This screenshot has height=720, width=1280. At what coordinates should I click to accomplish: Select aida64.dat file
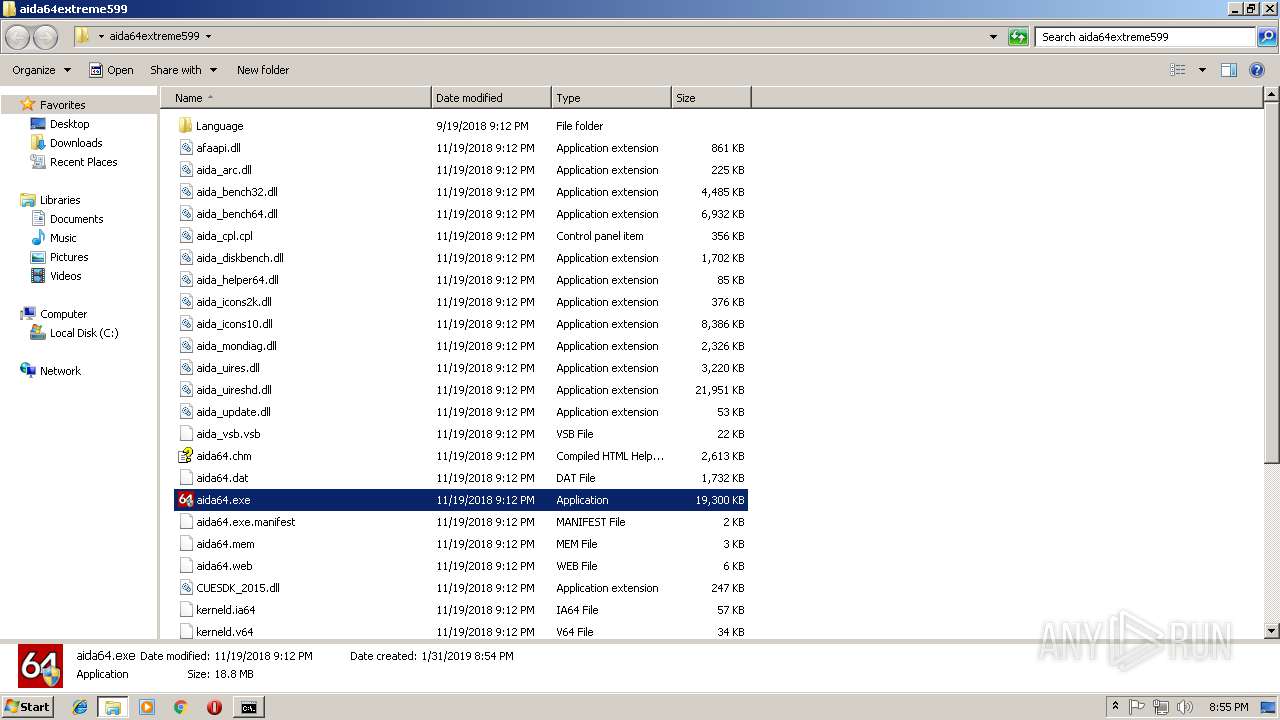[461, 478]
